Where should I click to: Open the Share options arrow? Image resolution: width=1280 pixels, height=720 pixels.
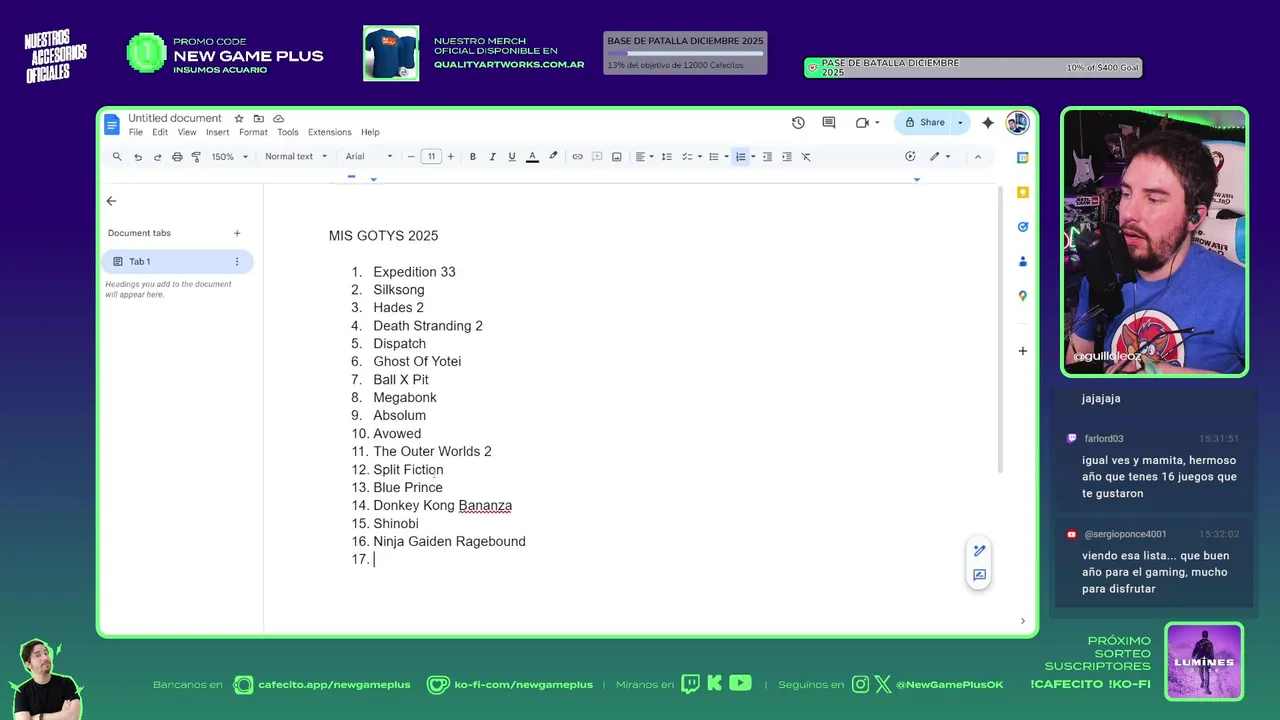(x=960, y=123)
